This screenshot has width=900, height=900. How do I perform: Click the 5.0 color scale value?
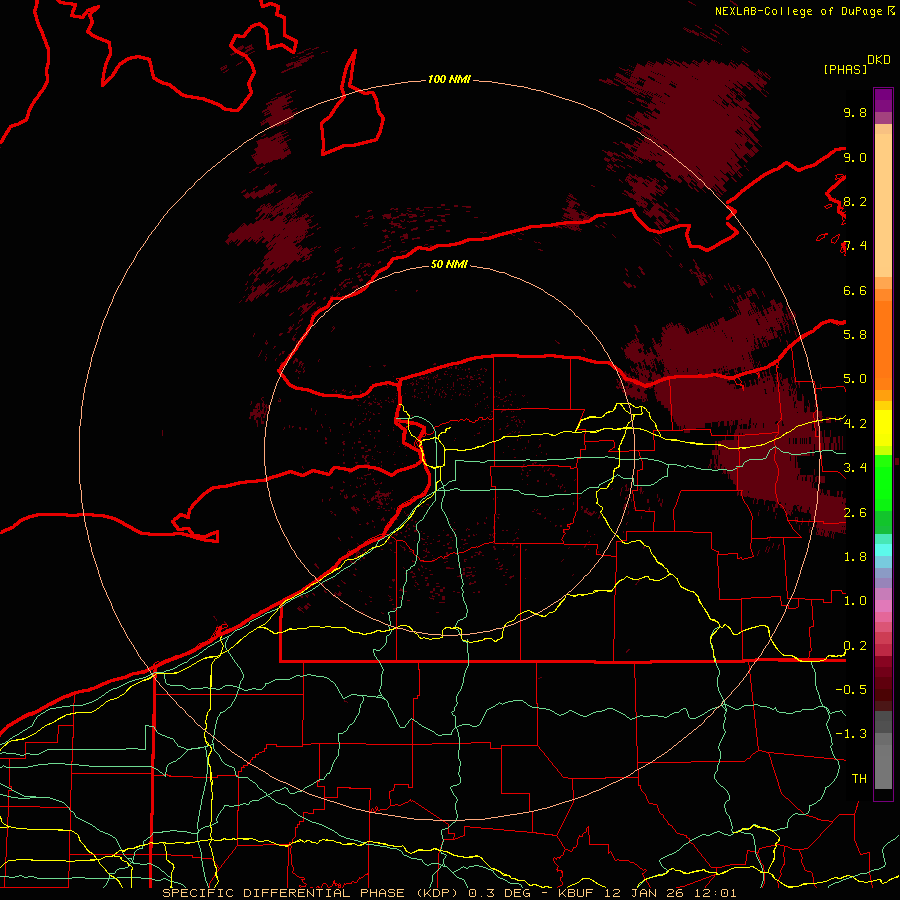[x=855, y=379]
